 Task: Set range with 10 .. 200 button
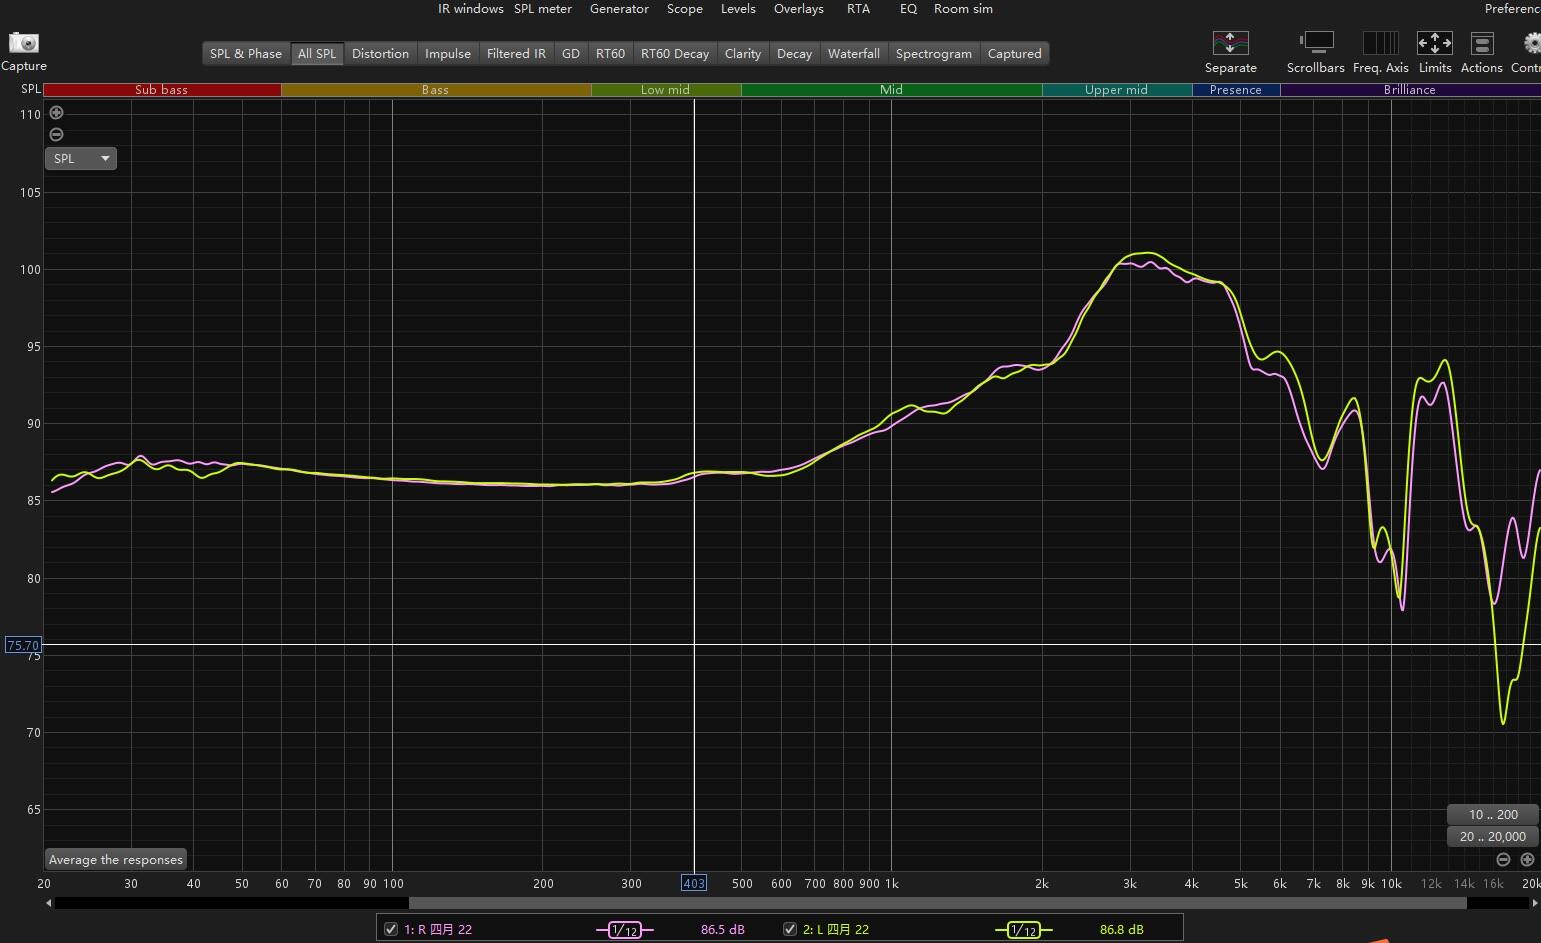(x=1492, y=814)
